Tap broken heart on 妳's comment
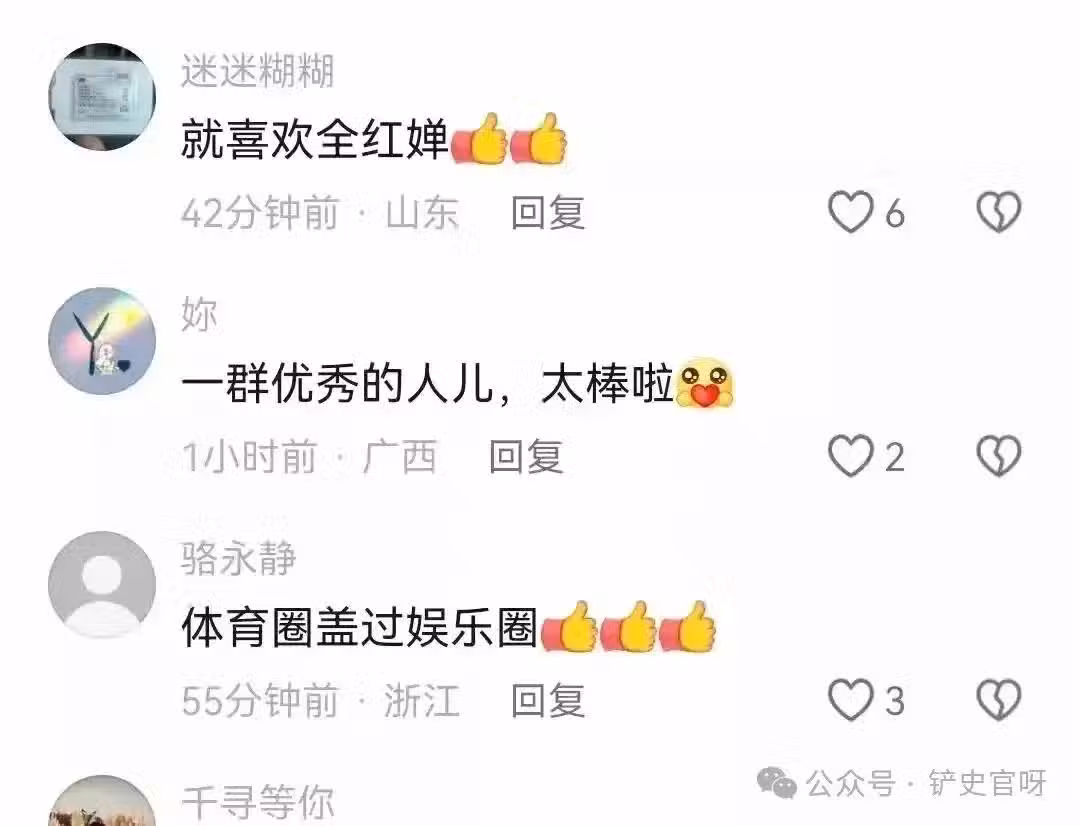The width and height of the screenshot is (1080, 826). (x=999, y=456)
